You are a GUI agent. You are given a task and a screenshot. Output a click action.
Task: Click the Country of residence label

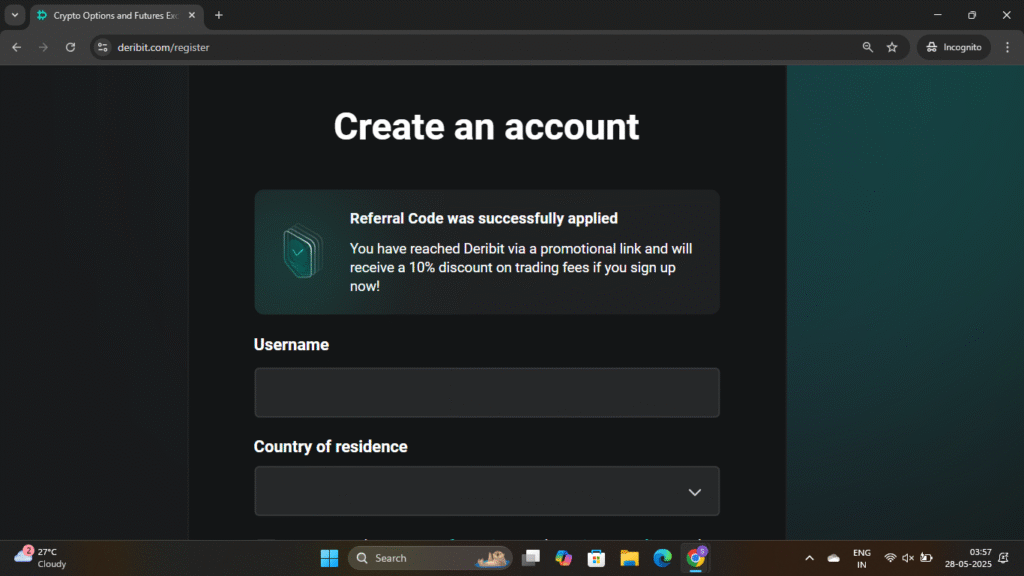330,447
